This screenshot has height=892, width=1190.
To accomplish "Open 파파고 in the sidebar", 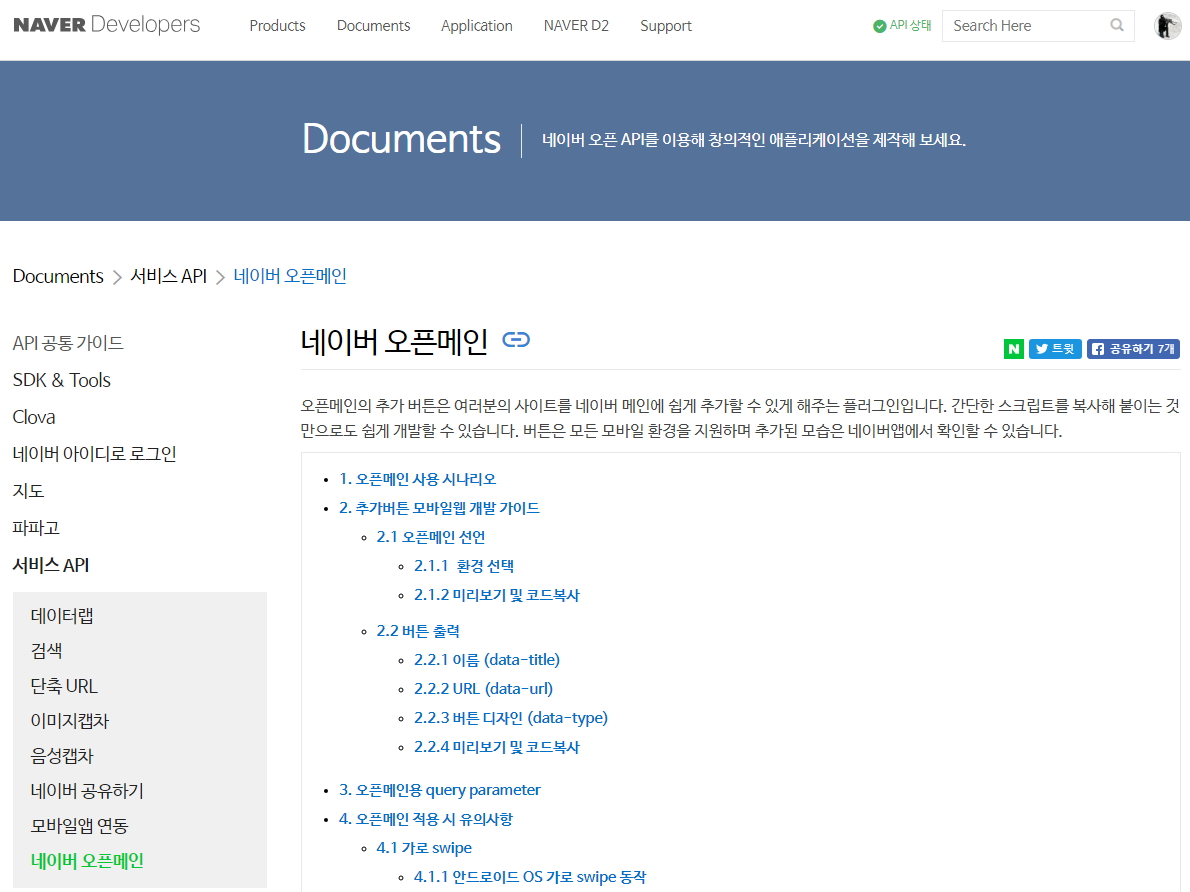I will pyautogui.click(x=36, y=528).
